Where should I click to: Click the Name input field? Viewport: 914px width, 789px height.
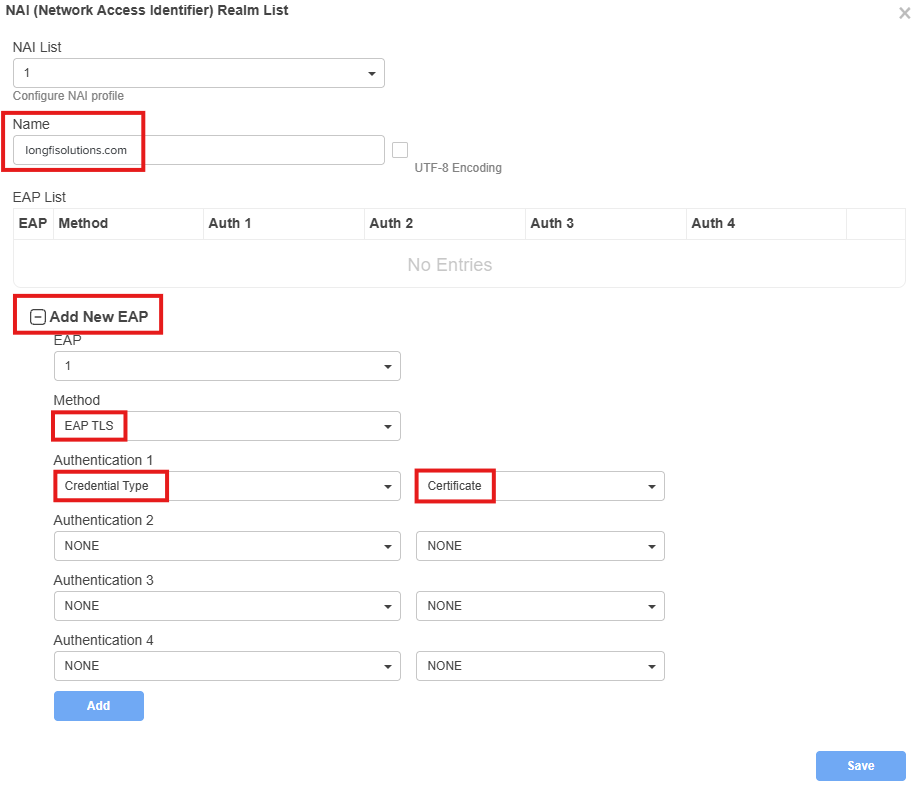pos(199,150)
